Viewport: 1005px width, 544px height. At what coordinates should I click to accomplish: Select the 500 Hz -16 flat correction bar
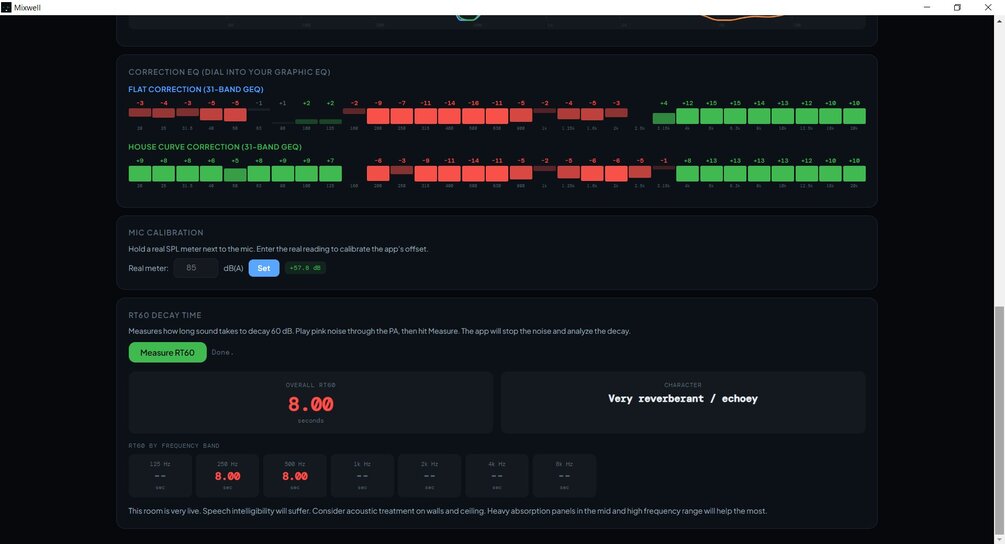[473, 116]
